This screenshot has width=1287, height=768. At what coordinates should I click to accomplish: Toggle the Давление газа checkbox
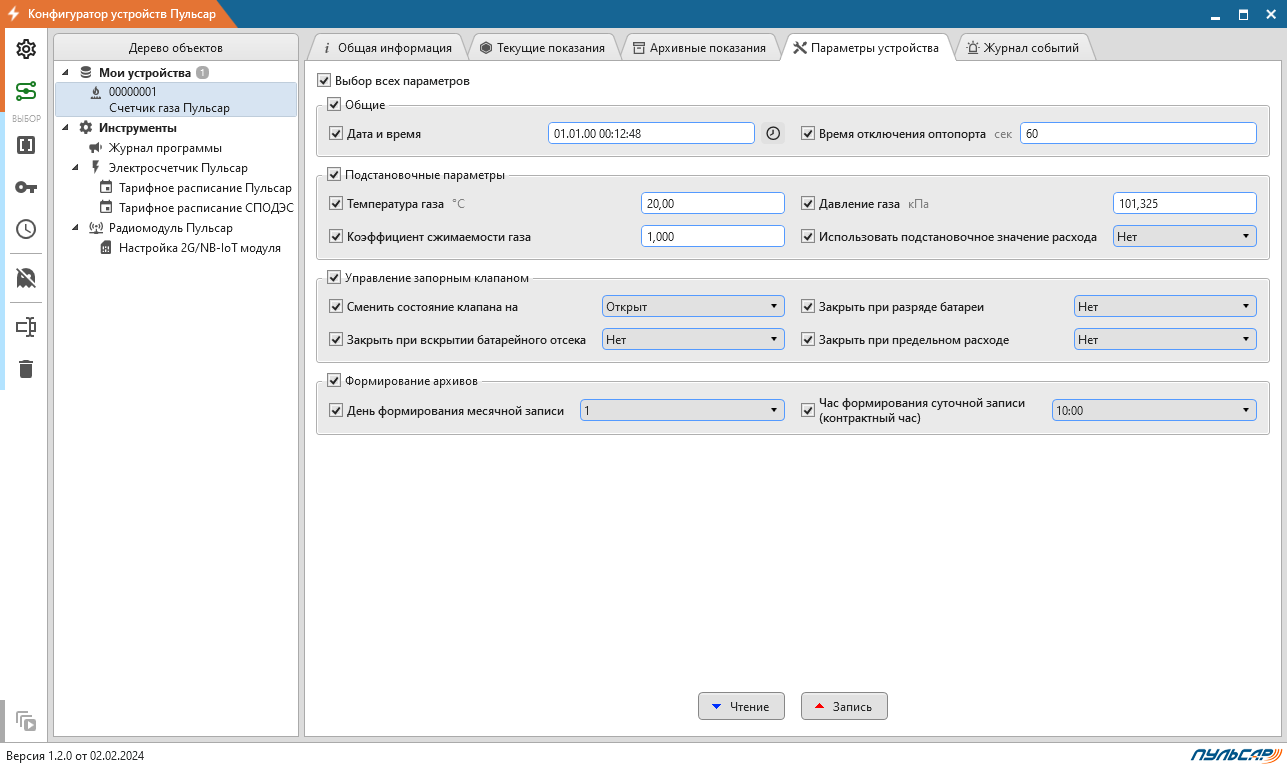coord(808,204)
